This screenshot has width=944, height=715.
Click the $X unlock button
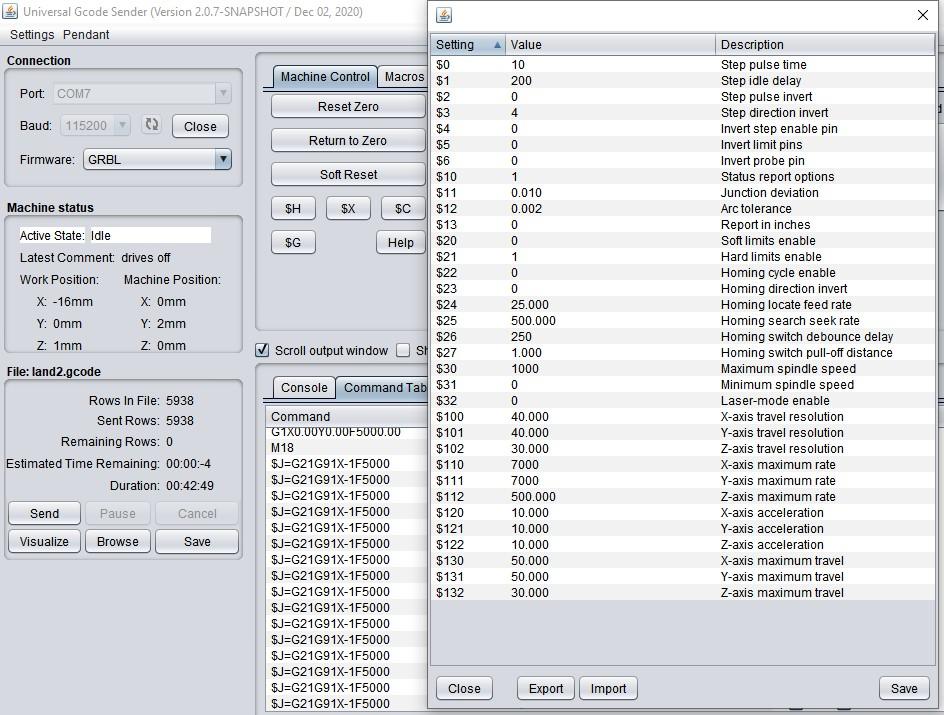(x=348, y=208)
